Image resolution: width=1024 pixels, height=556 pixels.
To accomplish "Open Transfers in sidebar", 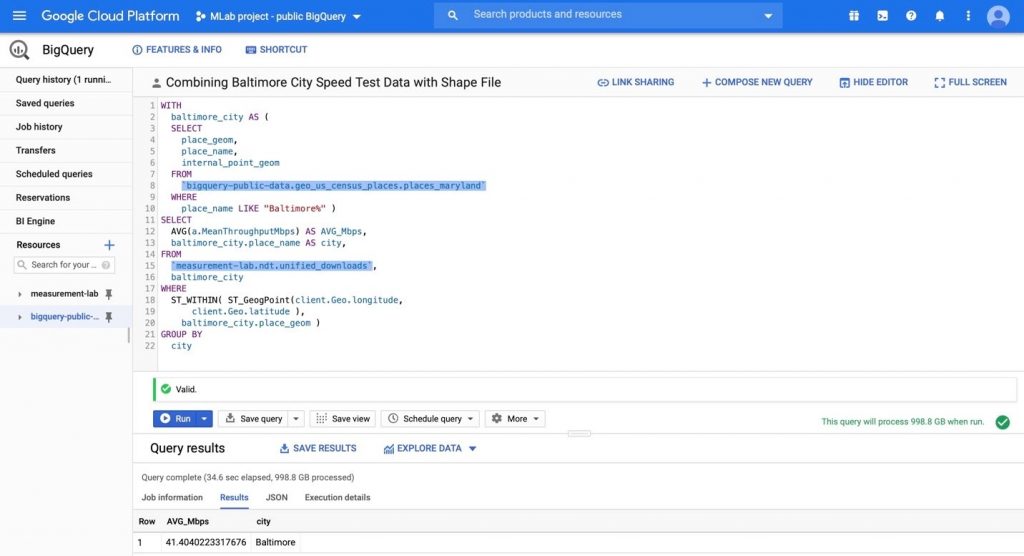I will pyautogui.click(x=36, y=150).
